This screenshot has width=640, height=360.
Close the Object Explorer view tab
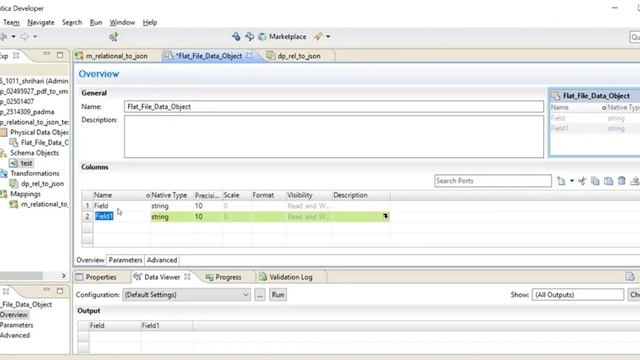[x=16, y=56]
